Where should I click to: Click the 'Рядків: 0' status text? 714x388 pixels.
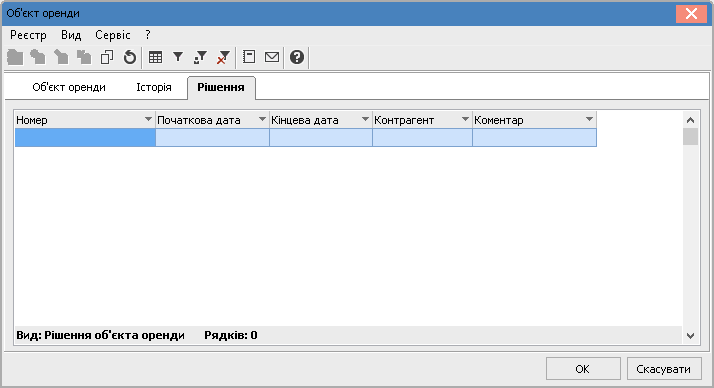[231, 336]
